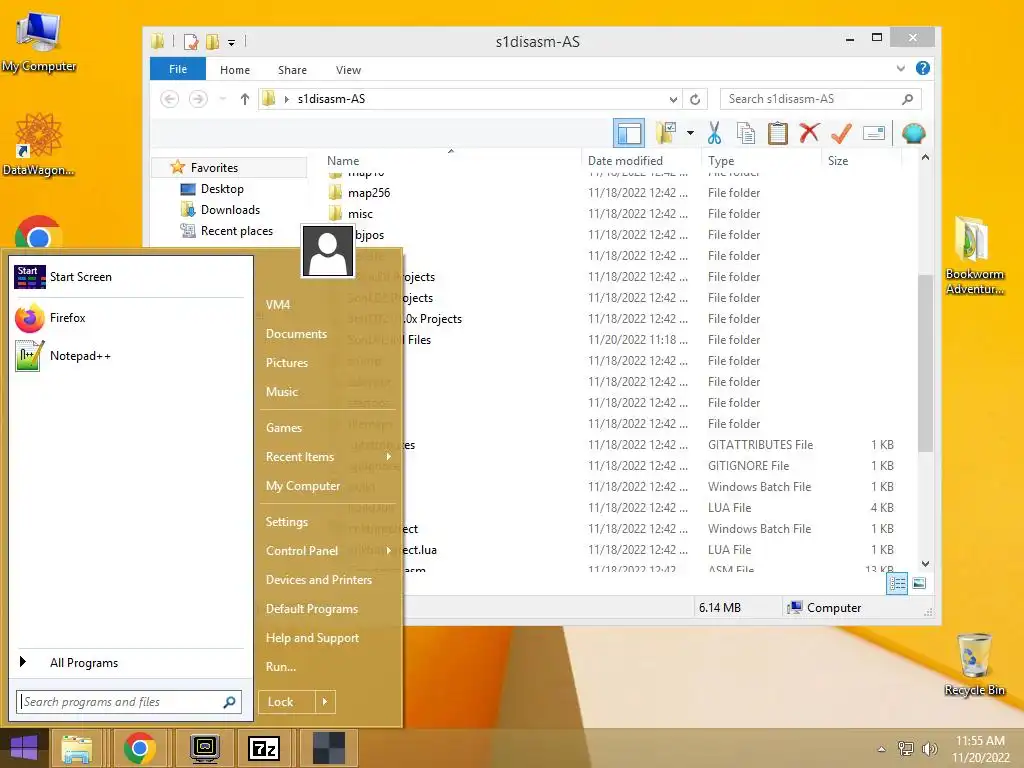Screen dimensions: 1024x768
Task: Click GITATTRIBUTES File type cell
Action: pyautogui.click(x=760, y=445)
